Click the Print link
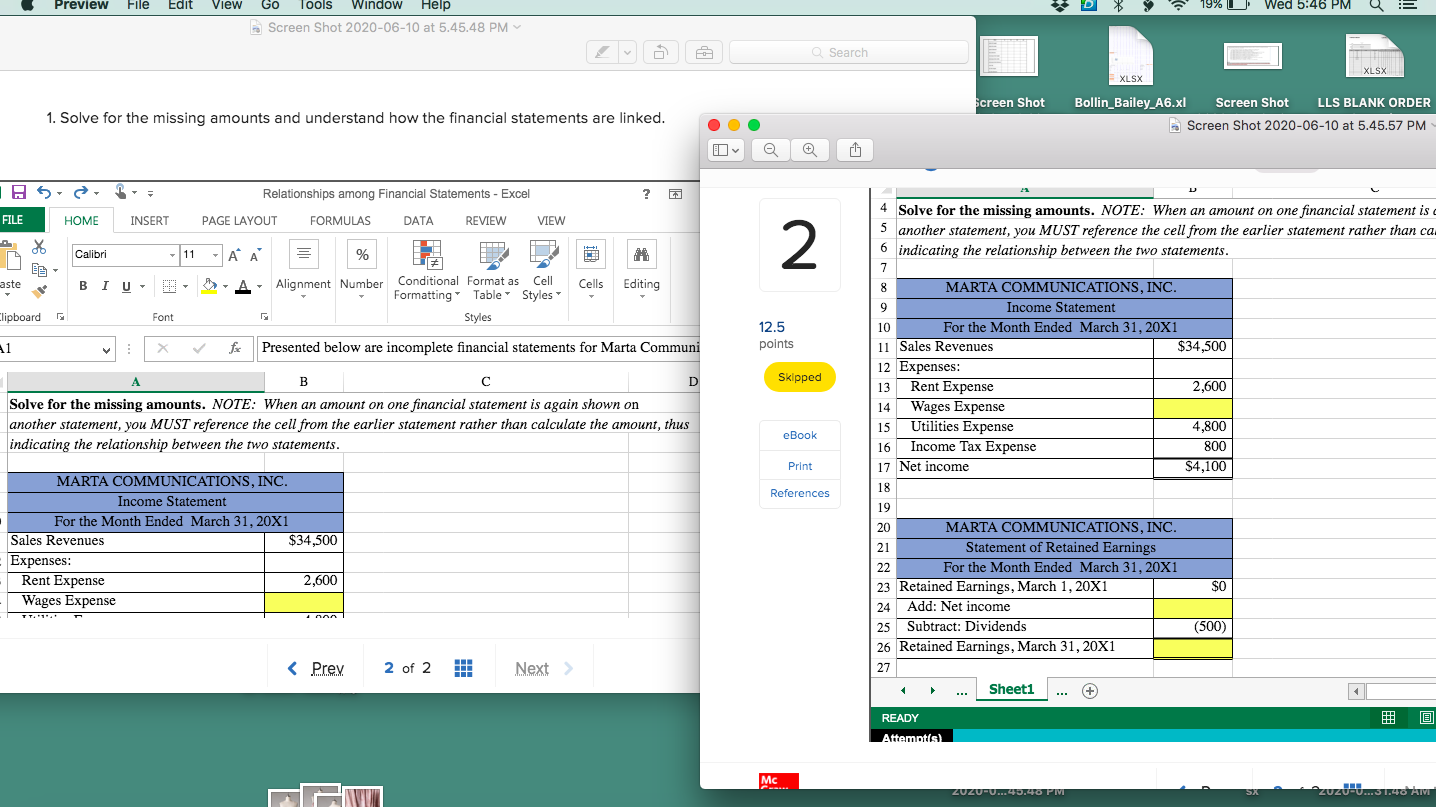 click(800, 466)
